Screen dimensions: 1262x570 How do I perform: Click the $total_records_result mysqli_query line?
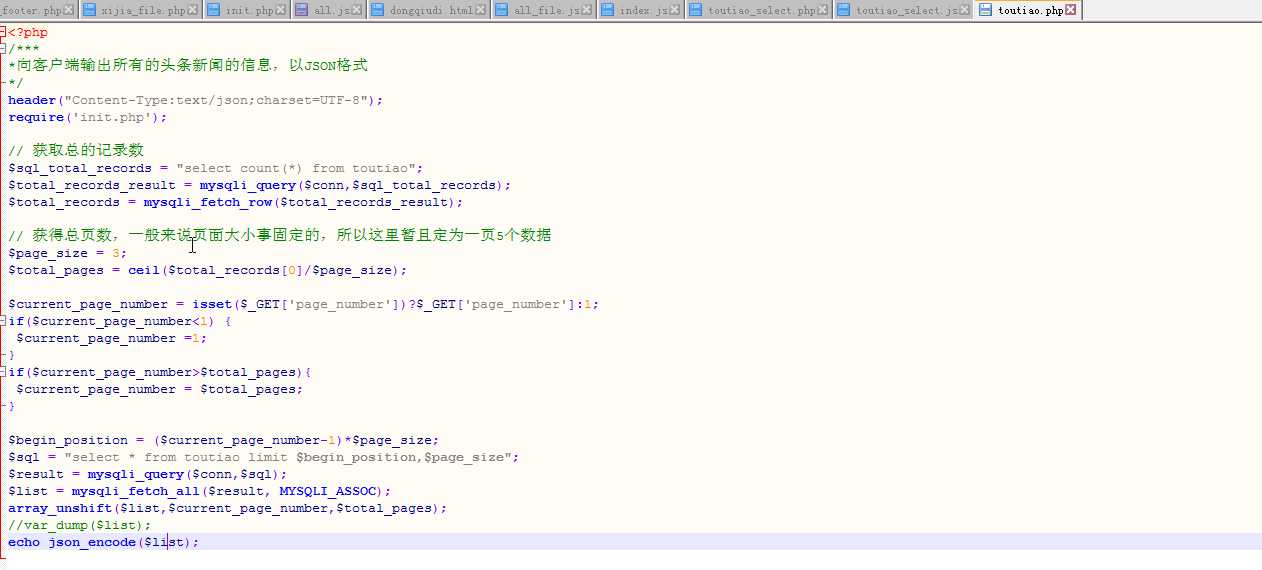tap(259, 185)
